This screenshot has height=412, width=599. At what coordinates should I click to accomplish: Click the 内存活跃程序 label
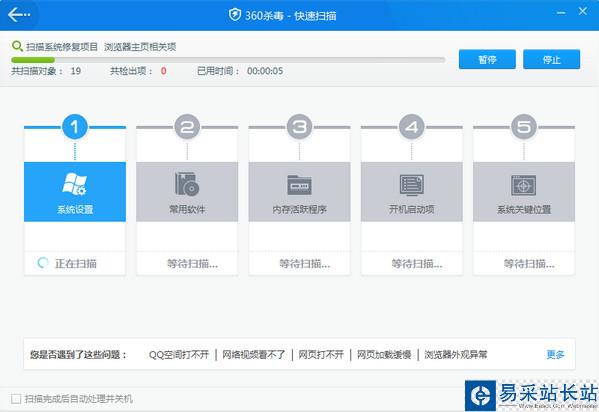[299, 209]
